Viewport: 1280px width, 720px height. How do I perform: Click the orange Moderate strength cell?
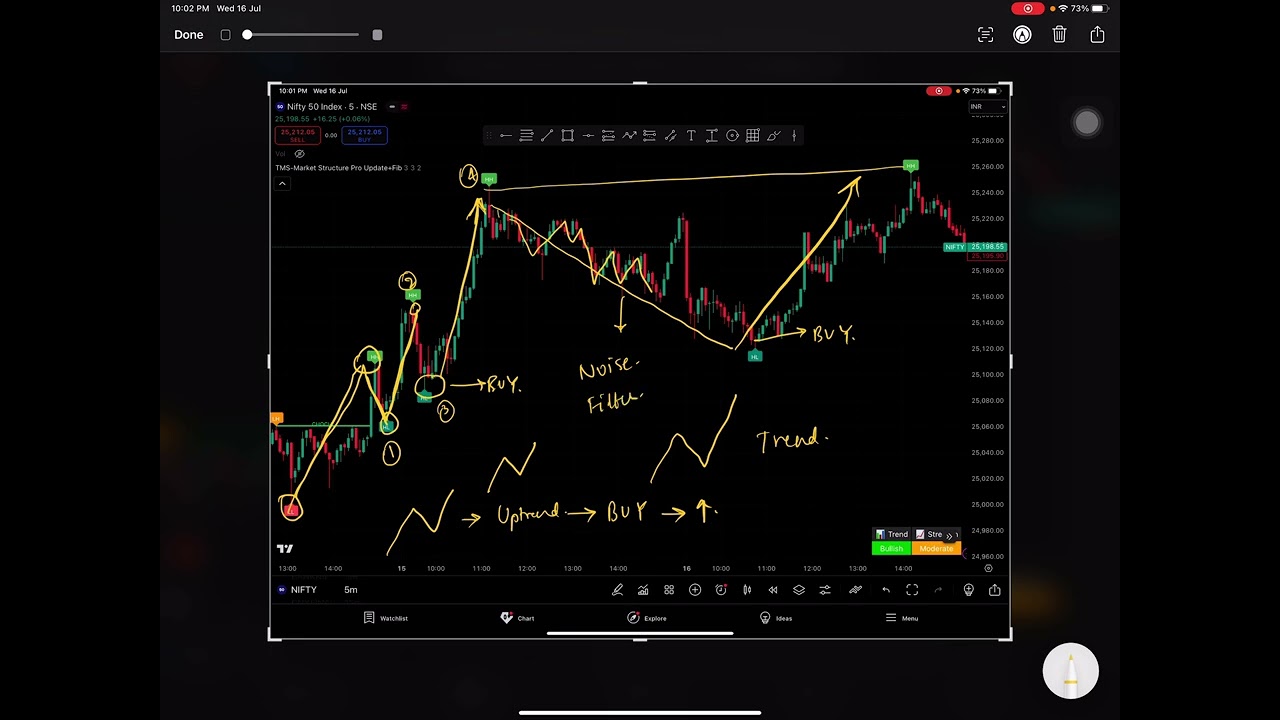tap(936, 549)
